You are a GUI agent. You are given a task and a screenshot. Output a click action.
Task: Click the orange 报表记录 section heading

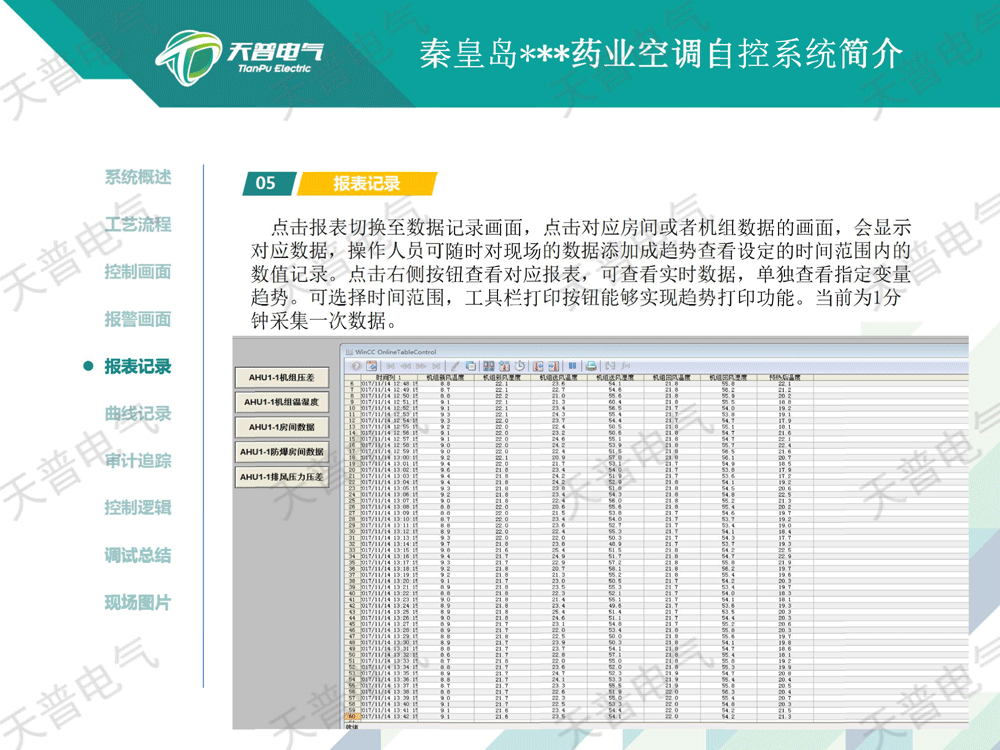click(x=367, y=184)
